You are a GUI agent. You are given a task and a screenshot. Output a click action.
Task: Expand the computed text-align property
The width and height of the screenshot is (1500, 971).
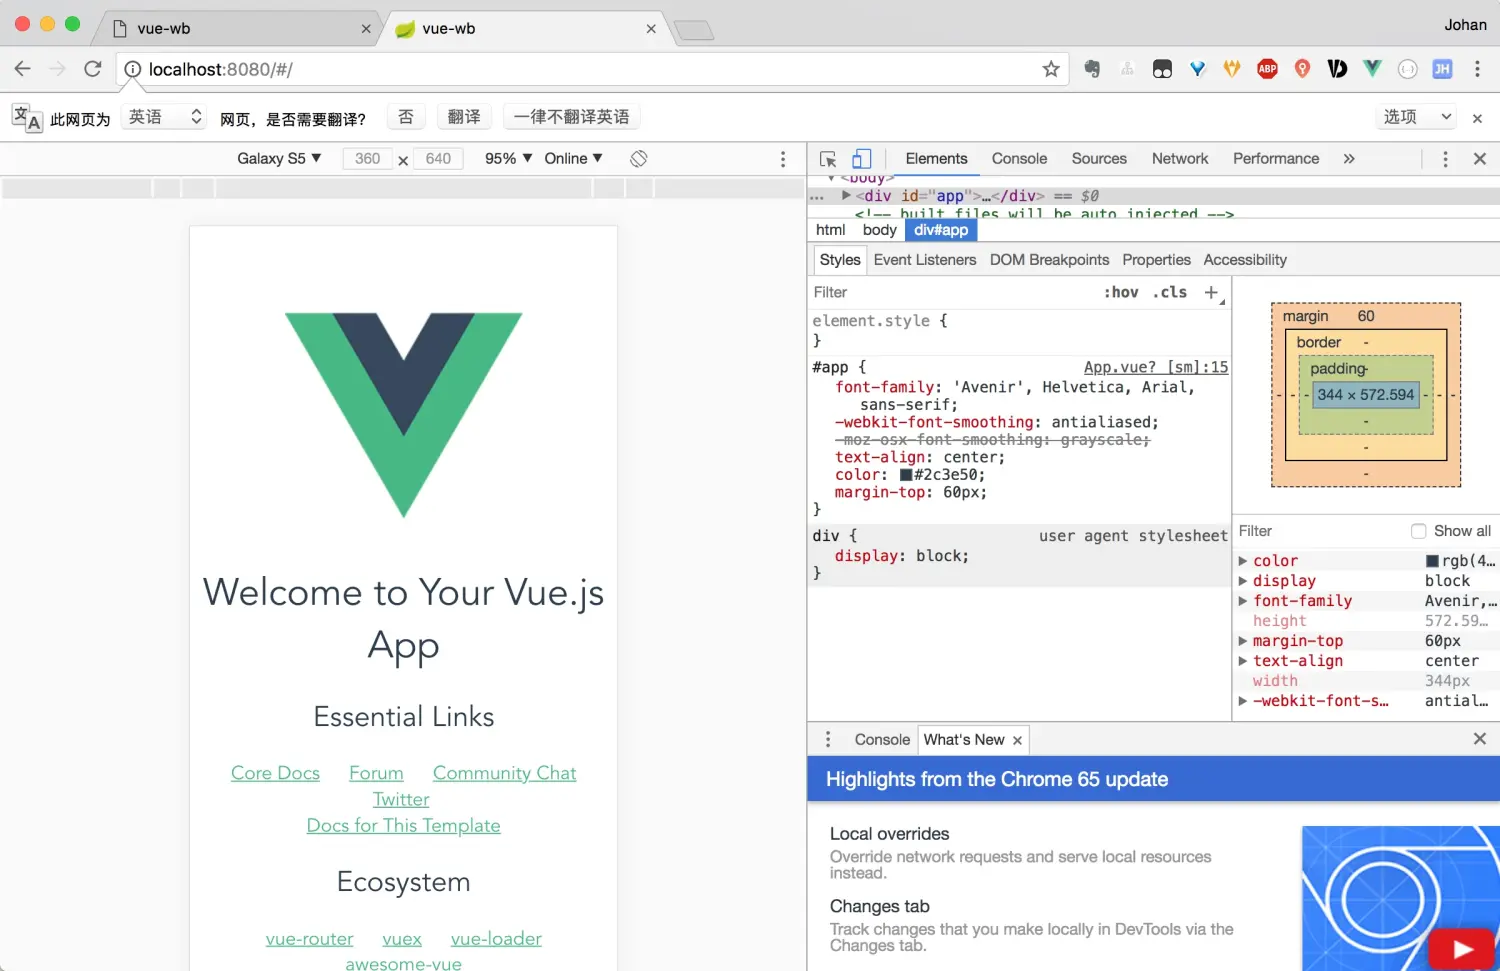(x=1243, y=661)
